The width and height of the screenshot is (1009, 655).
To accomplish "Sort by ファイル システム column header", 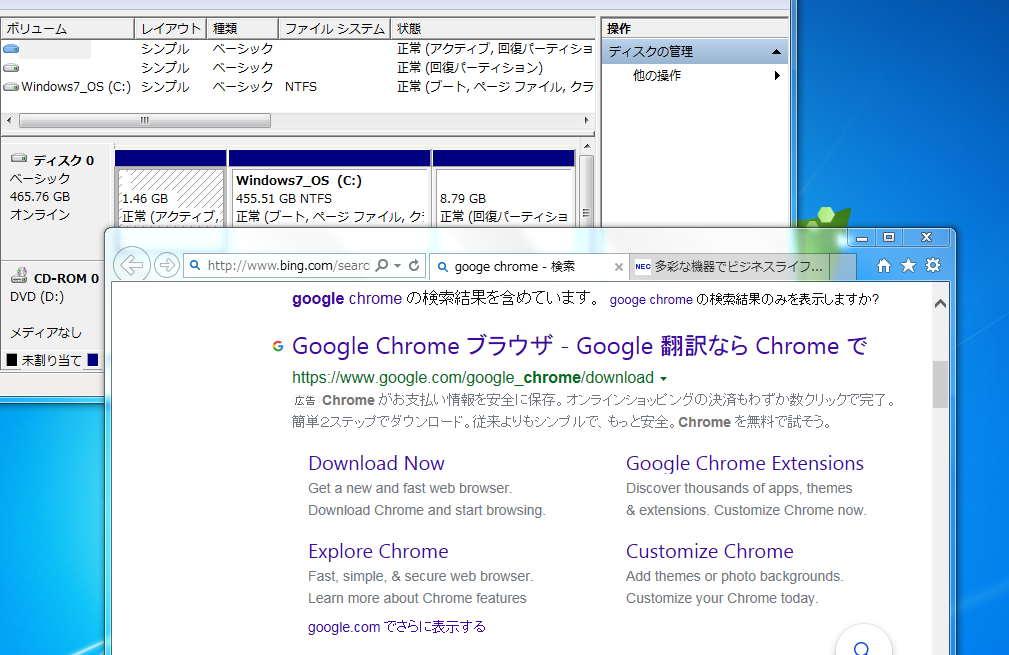I will (335, 28).
